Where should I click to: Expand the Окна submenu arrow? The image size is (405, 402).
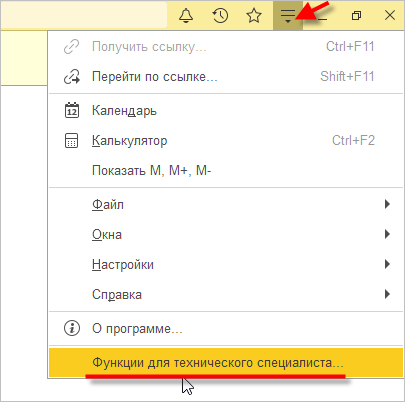pos(387,234)
